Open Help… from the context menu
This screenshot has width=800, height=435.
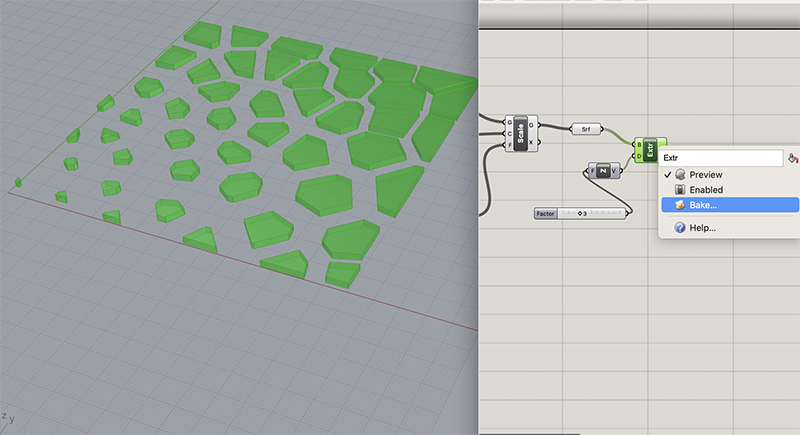pos(703,228)
